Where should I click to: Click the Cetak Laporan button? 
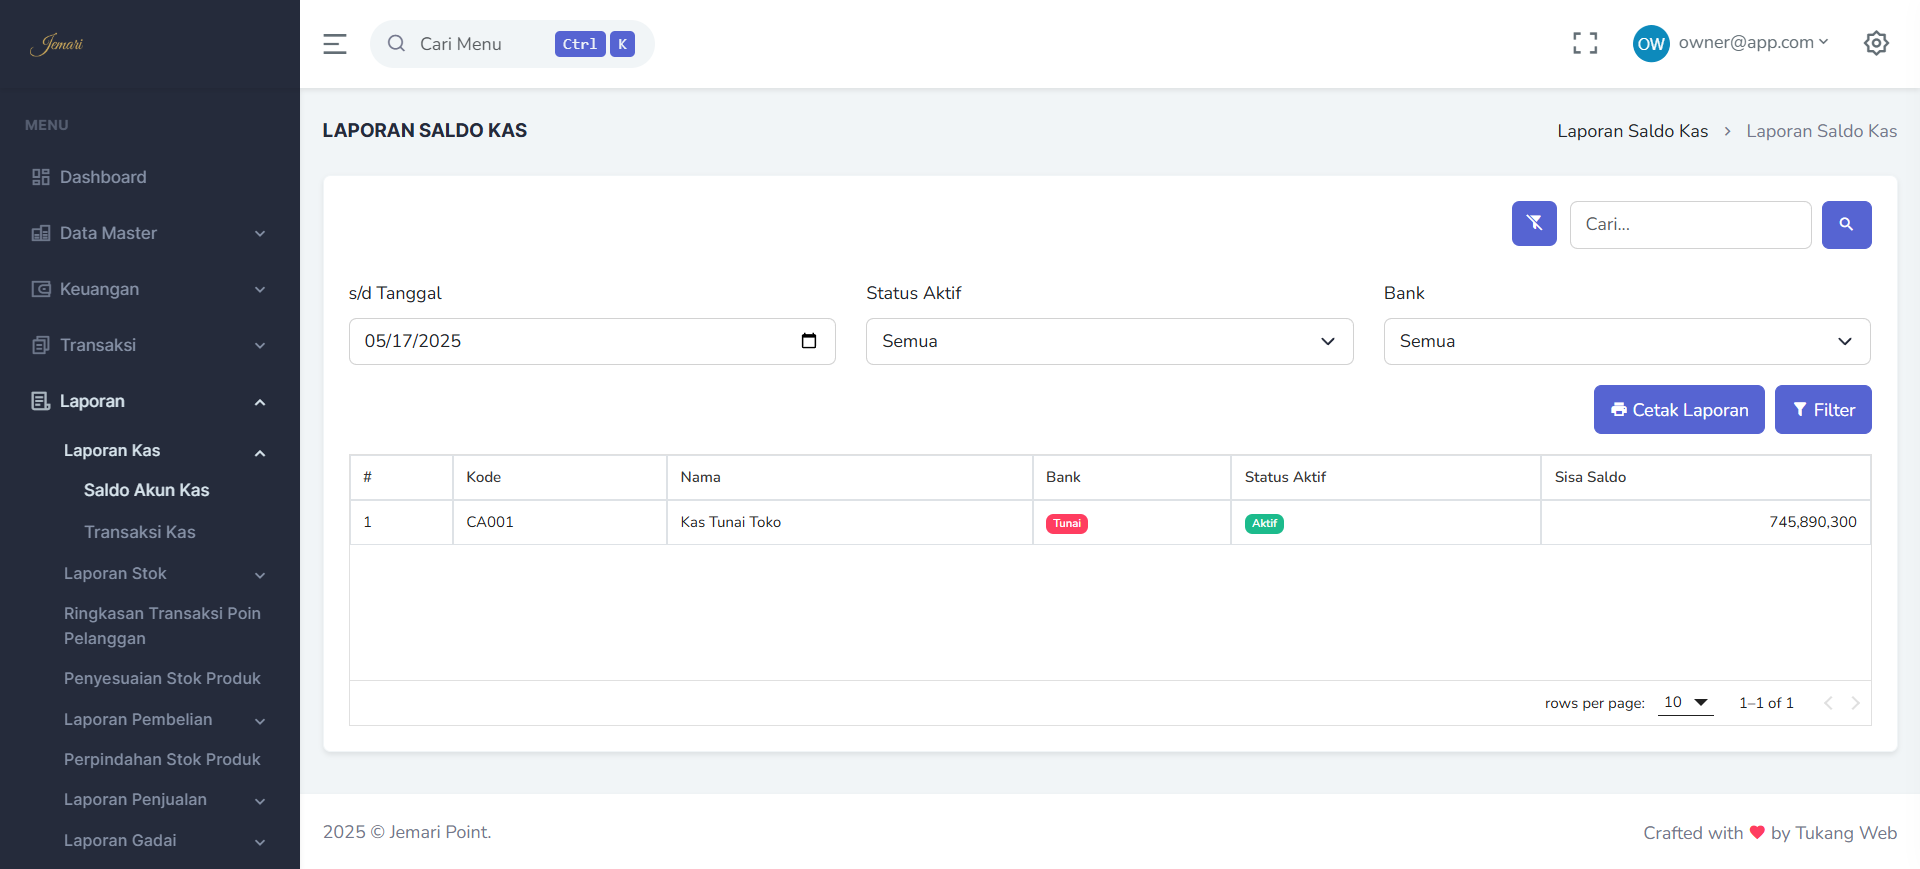(x=1678, y=410)
